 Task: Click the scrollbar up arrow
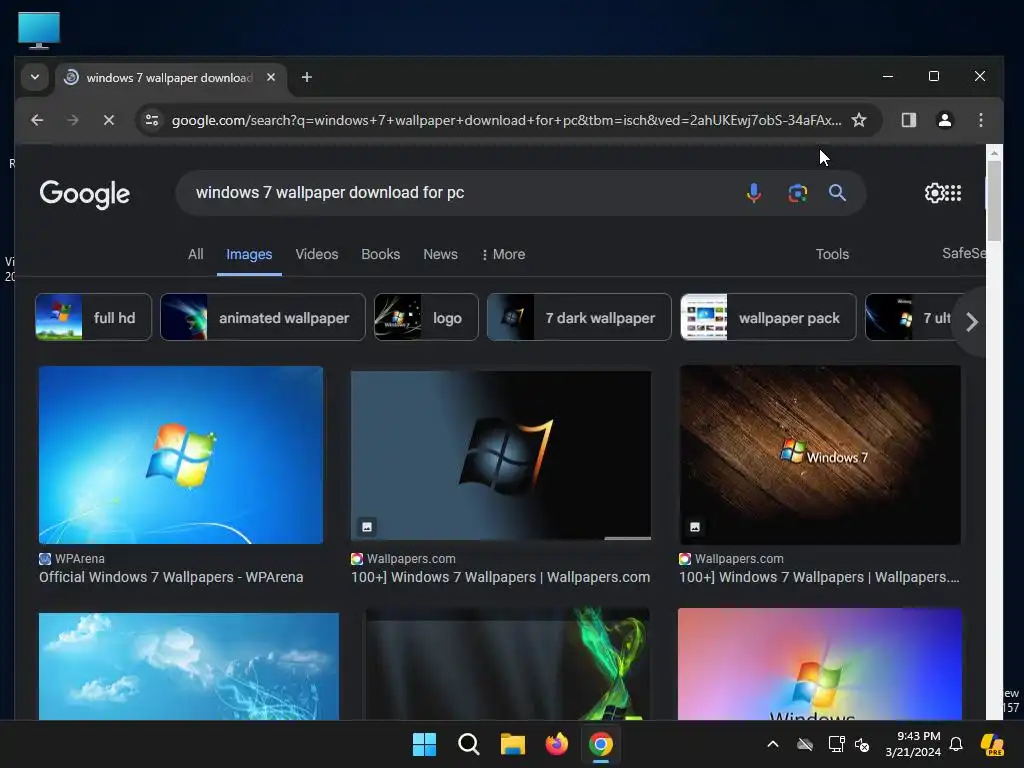coord(994,153)
